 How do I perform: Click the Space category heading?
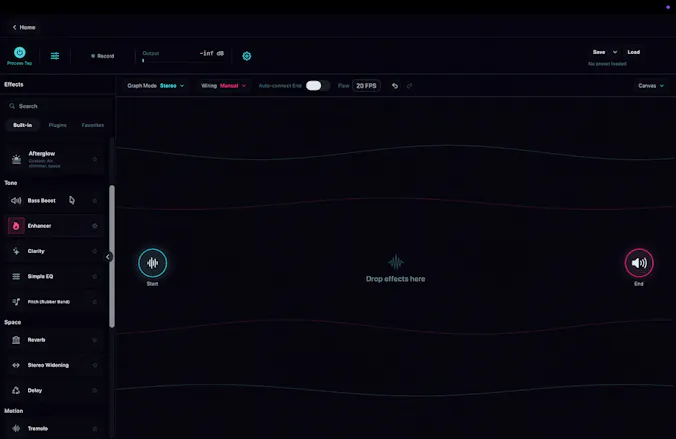point(13,322)
